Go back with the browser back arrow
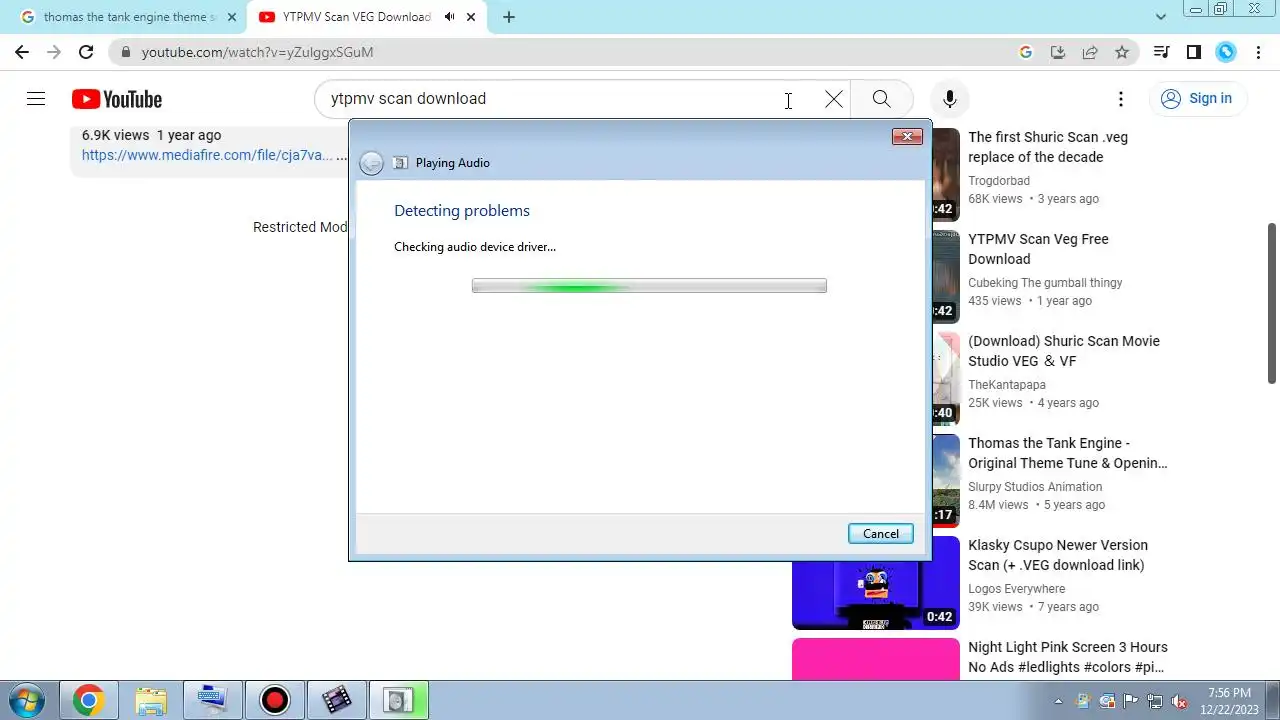Image resolution: width=1280 pixels, height=720 pixels. pyautogui.click(x=22, y=52)
